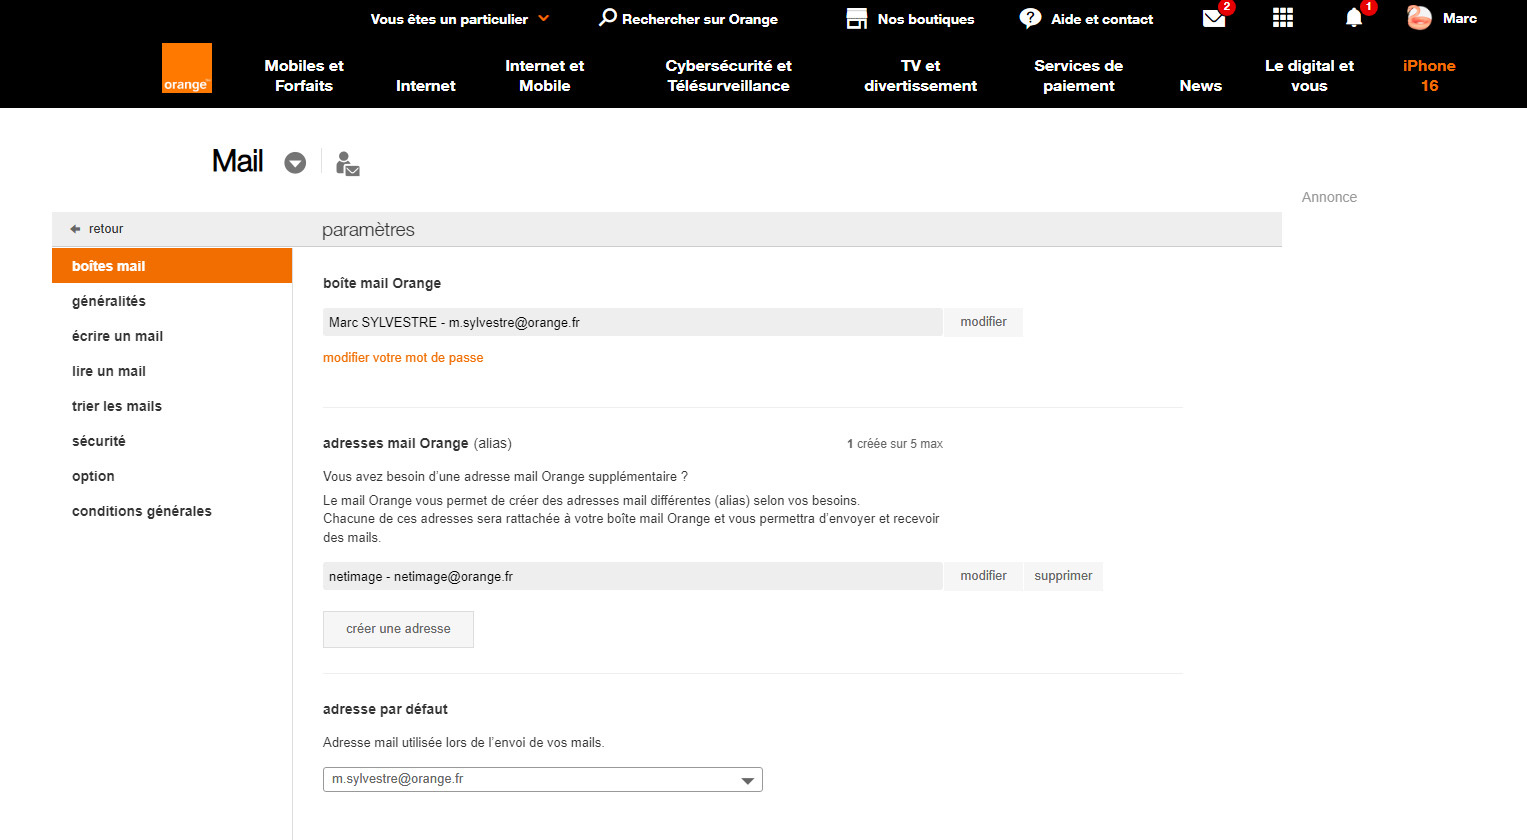Screen dimensions: 1527x840
Task: Click the contacts icon beside Mail
Action: pos(347,163)
